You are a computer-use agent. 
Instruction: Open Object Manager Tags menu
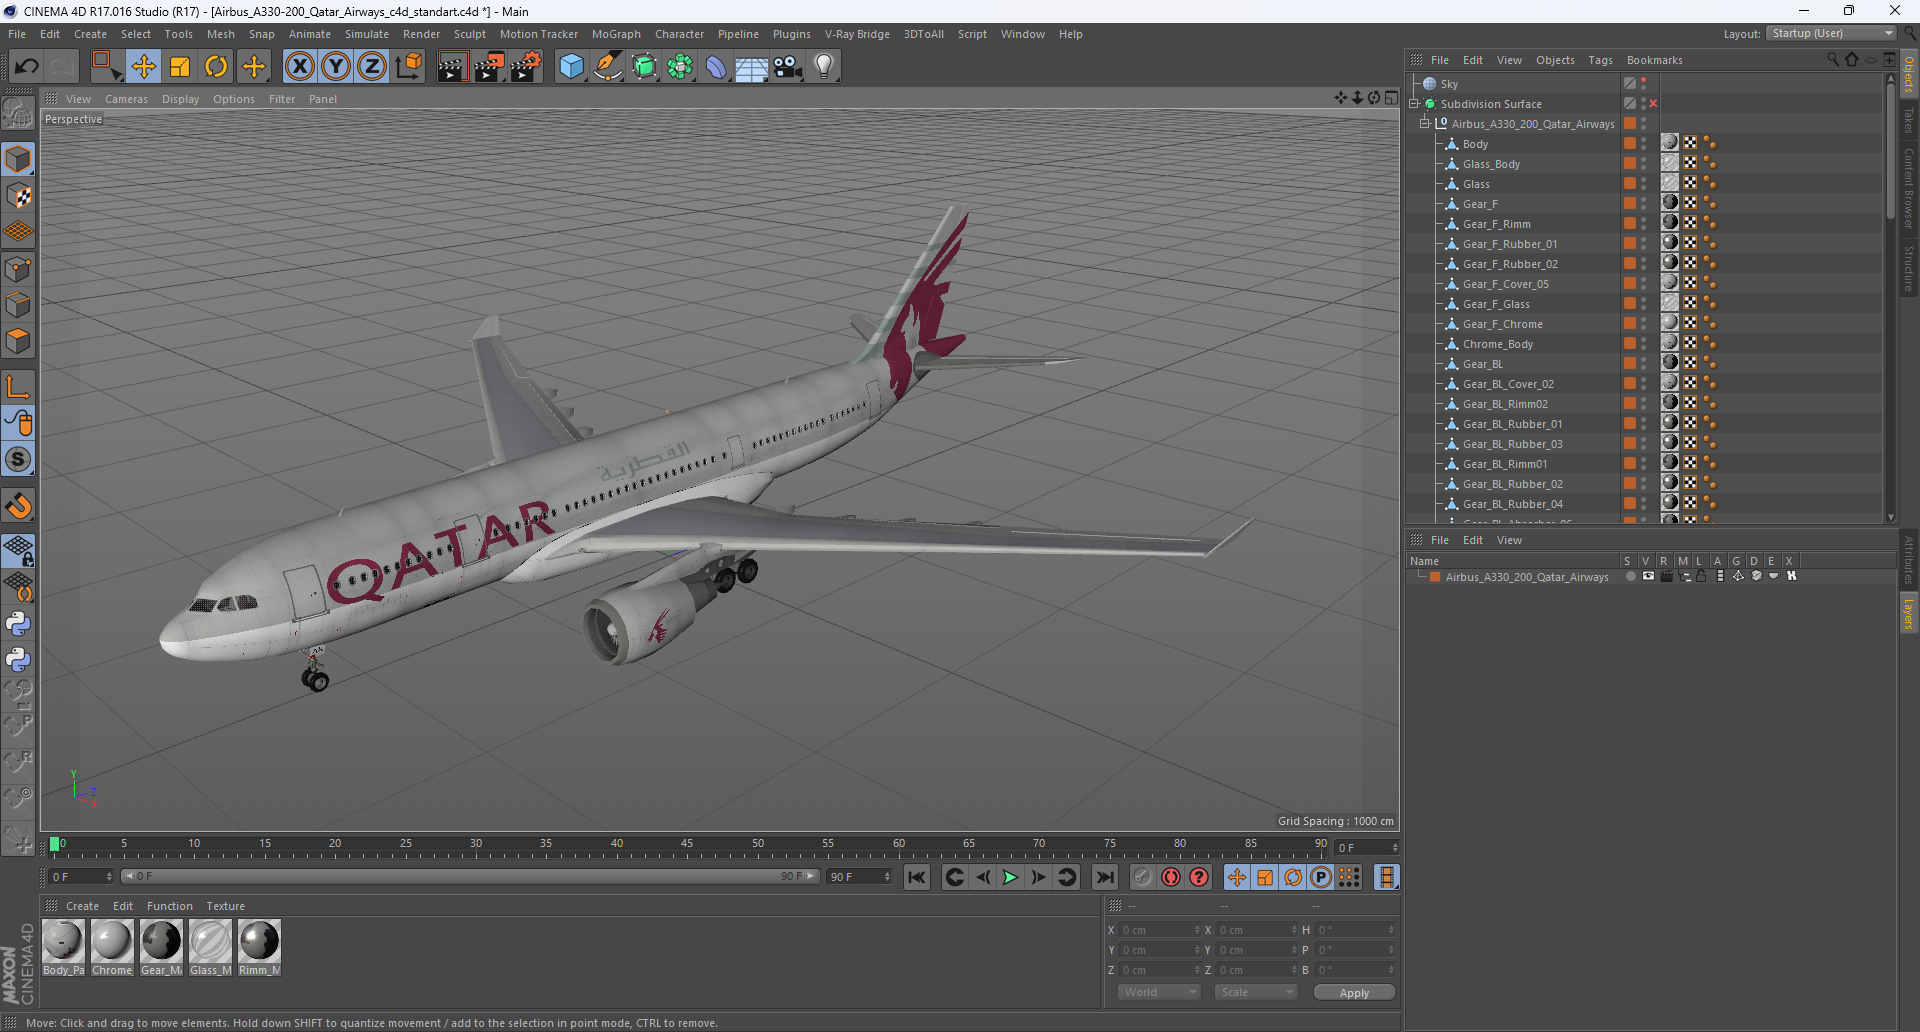pyautogui.click(x=1600, y=60)
